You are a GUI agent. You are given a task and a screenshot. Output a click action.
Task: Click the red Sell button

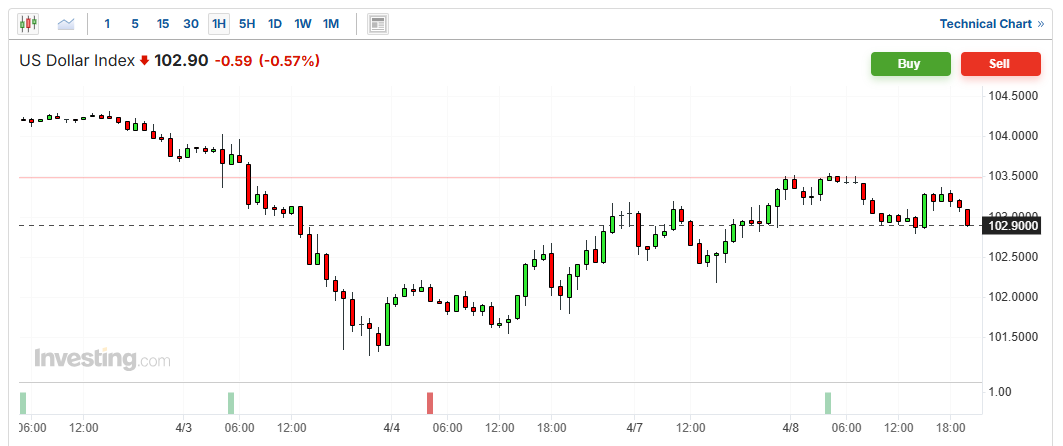coord(1000,64)
